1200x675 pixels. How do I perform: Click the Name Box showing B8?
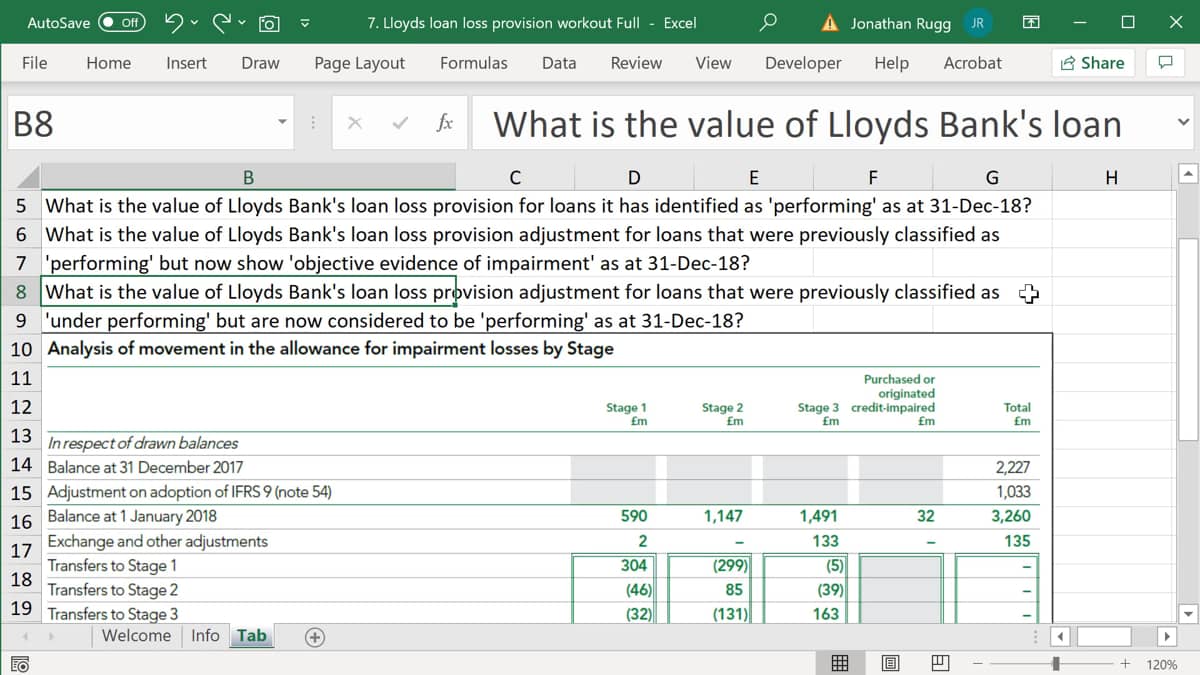[x=140, y=124]
